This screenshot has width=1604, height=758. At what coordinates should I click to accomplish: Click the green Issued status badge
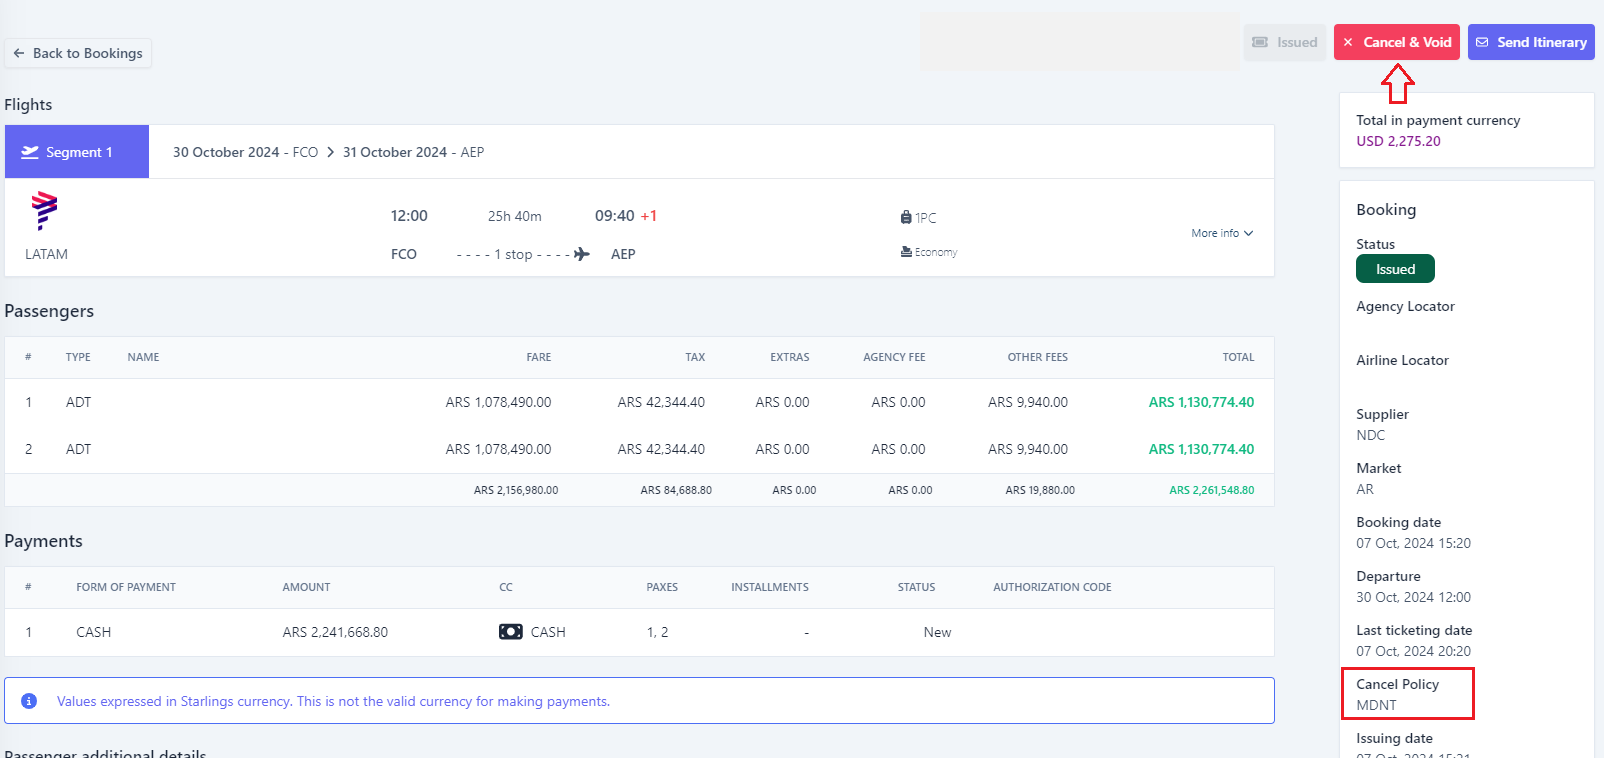(x=1395, y=269)
